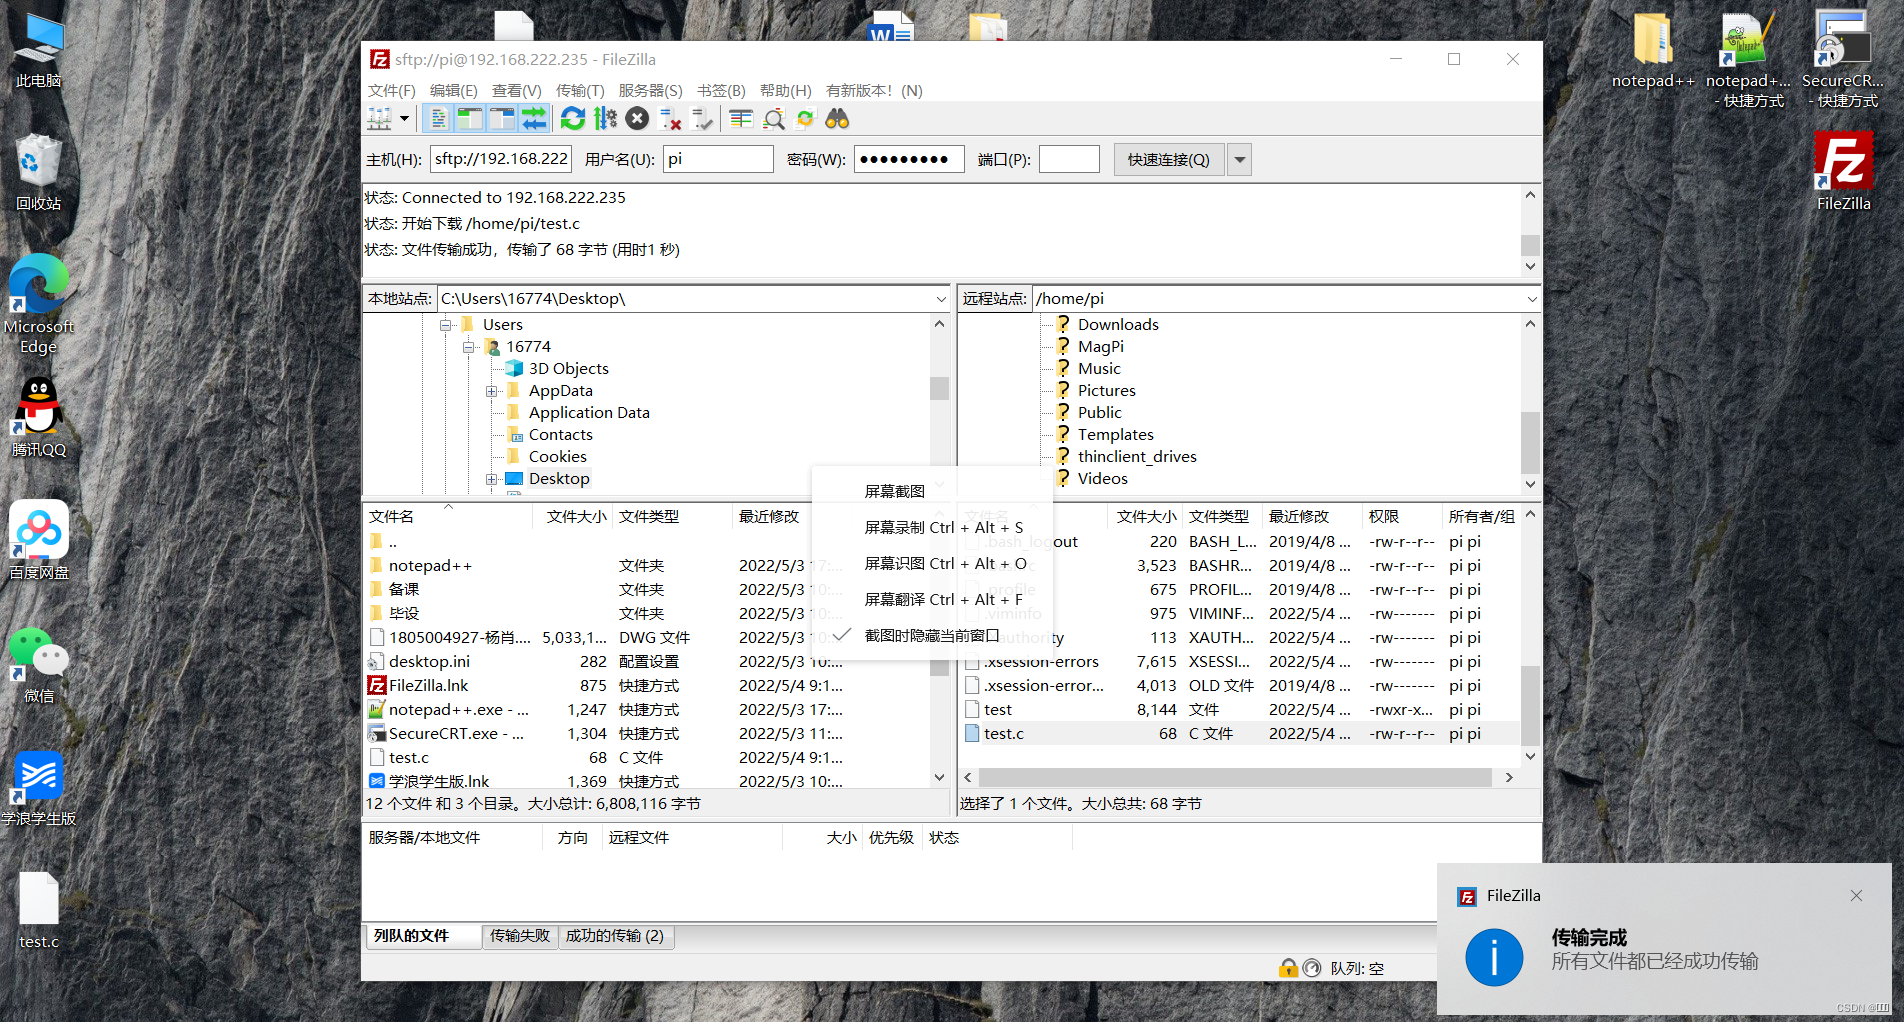Toggle 截图时隐藏当前窗口 checkmark option
Screen dimensions: 1904x1022
pos(932,635)
